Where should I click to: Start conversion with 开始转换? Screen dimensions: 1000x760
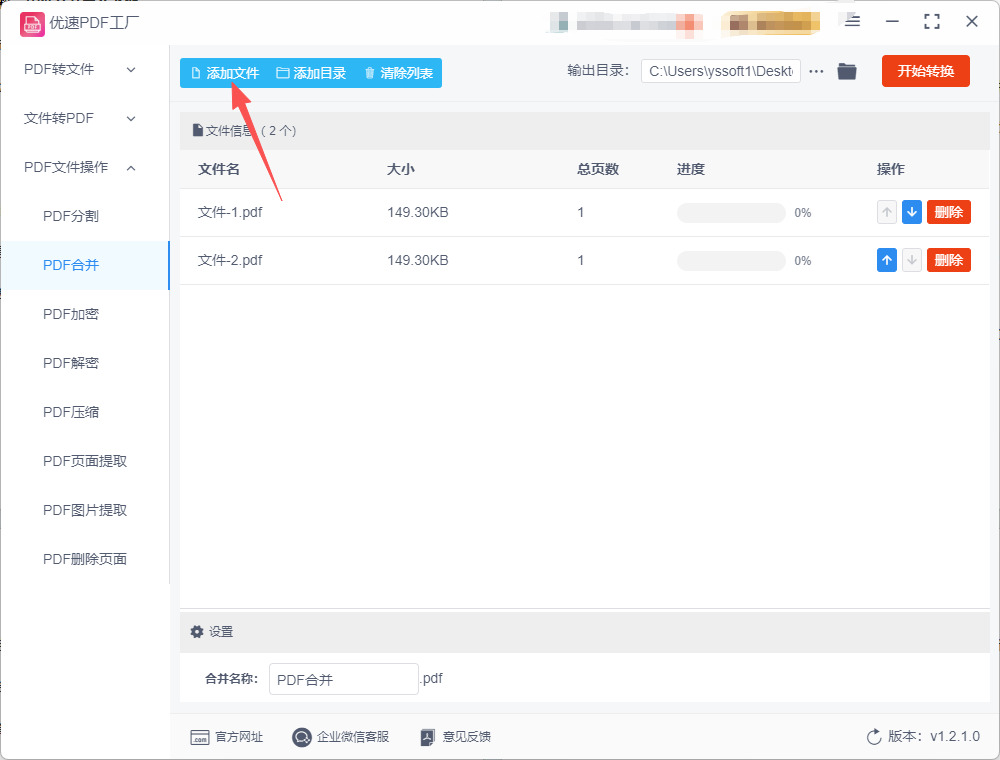925,71
